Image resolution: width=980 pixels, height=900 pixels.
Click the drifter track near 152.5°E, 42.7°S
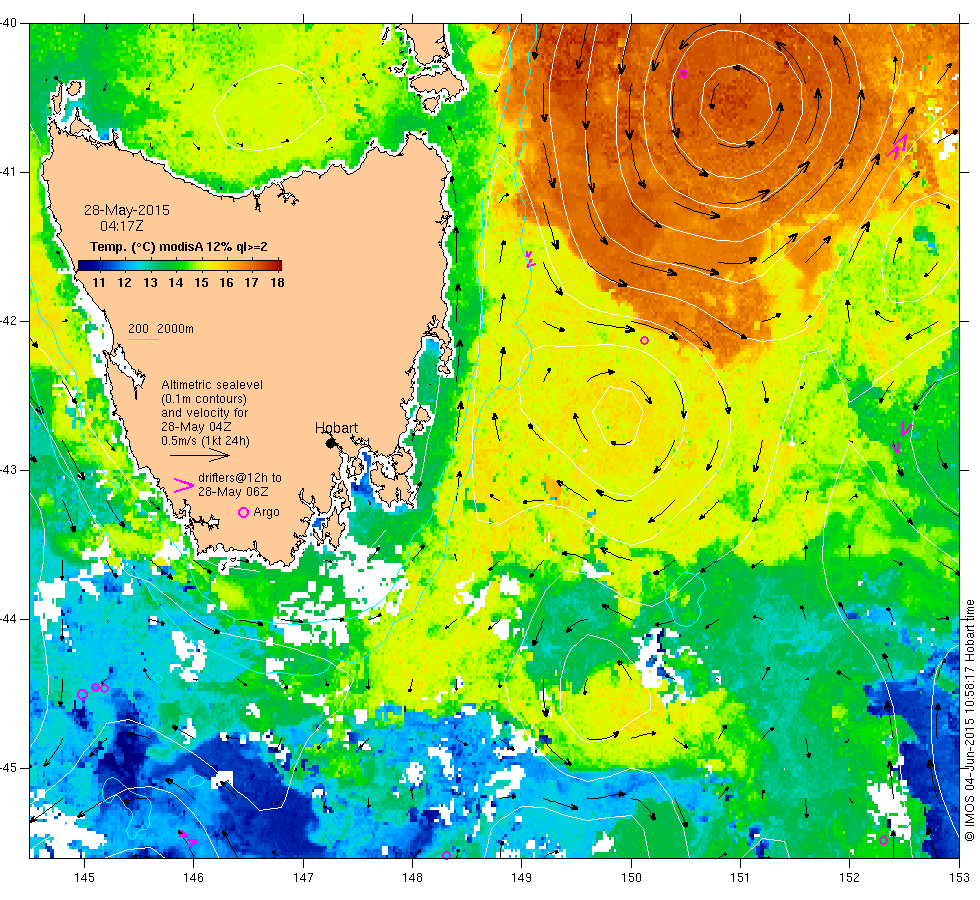pos(901,436)
